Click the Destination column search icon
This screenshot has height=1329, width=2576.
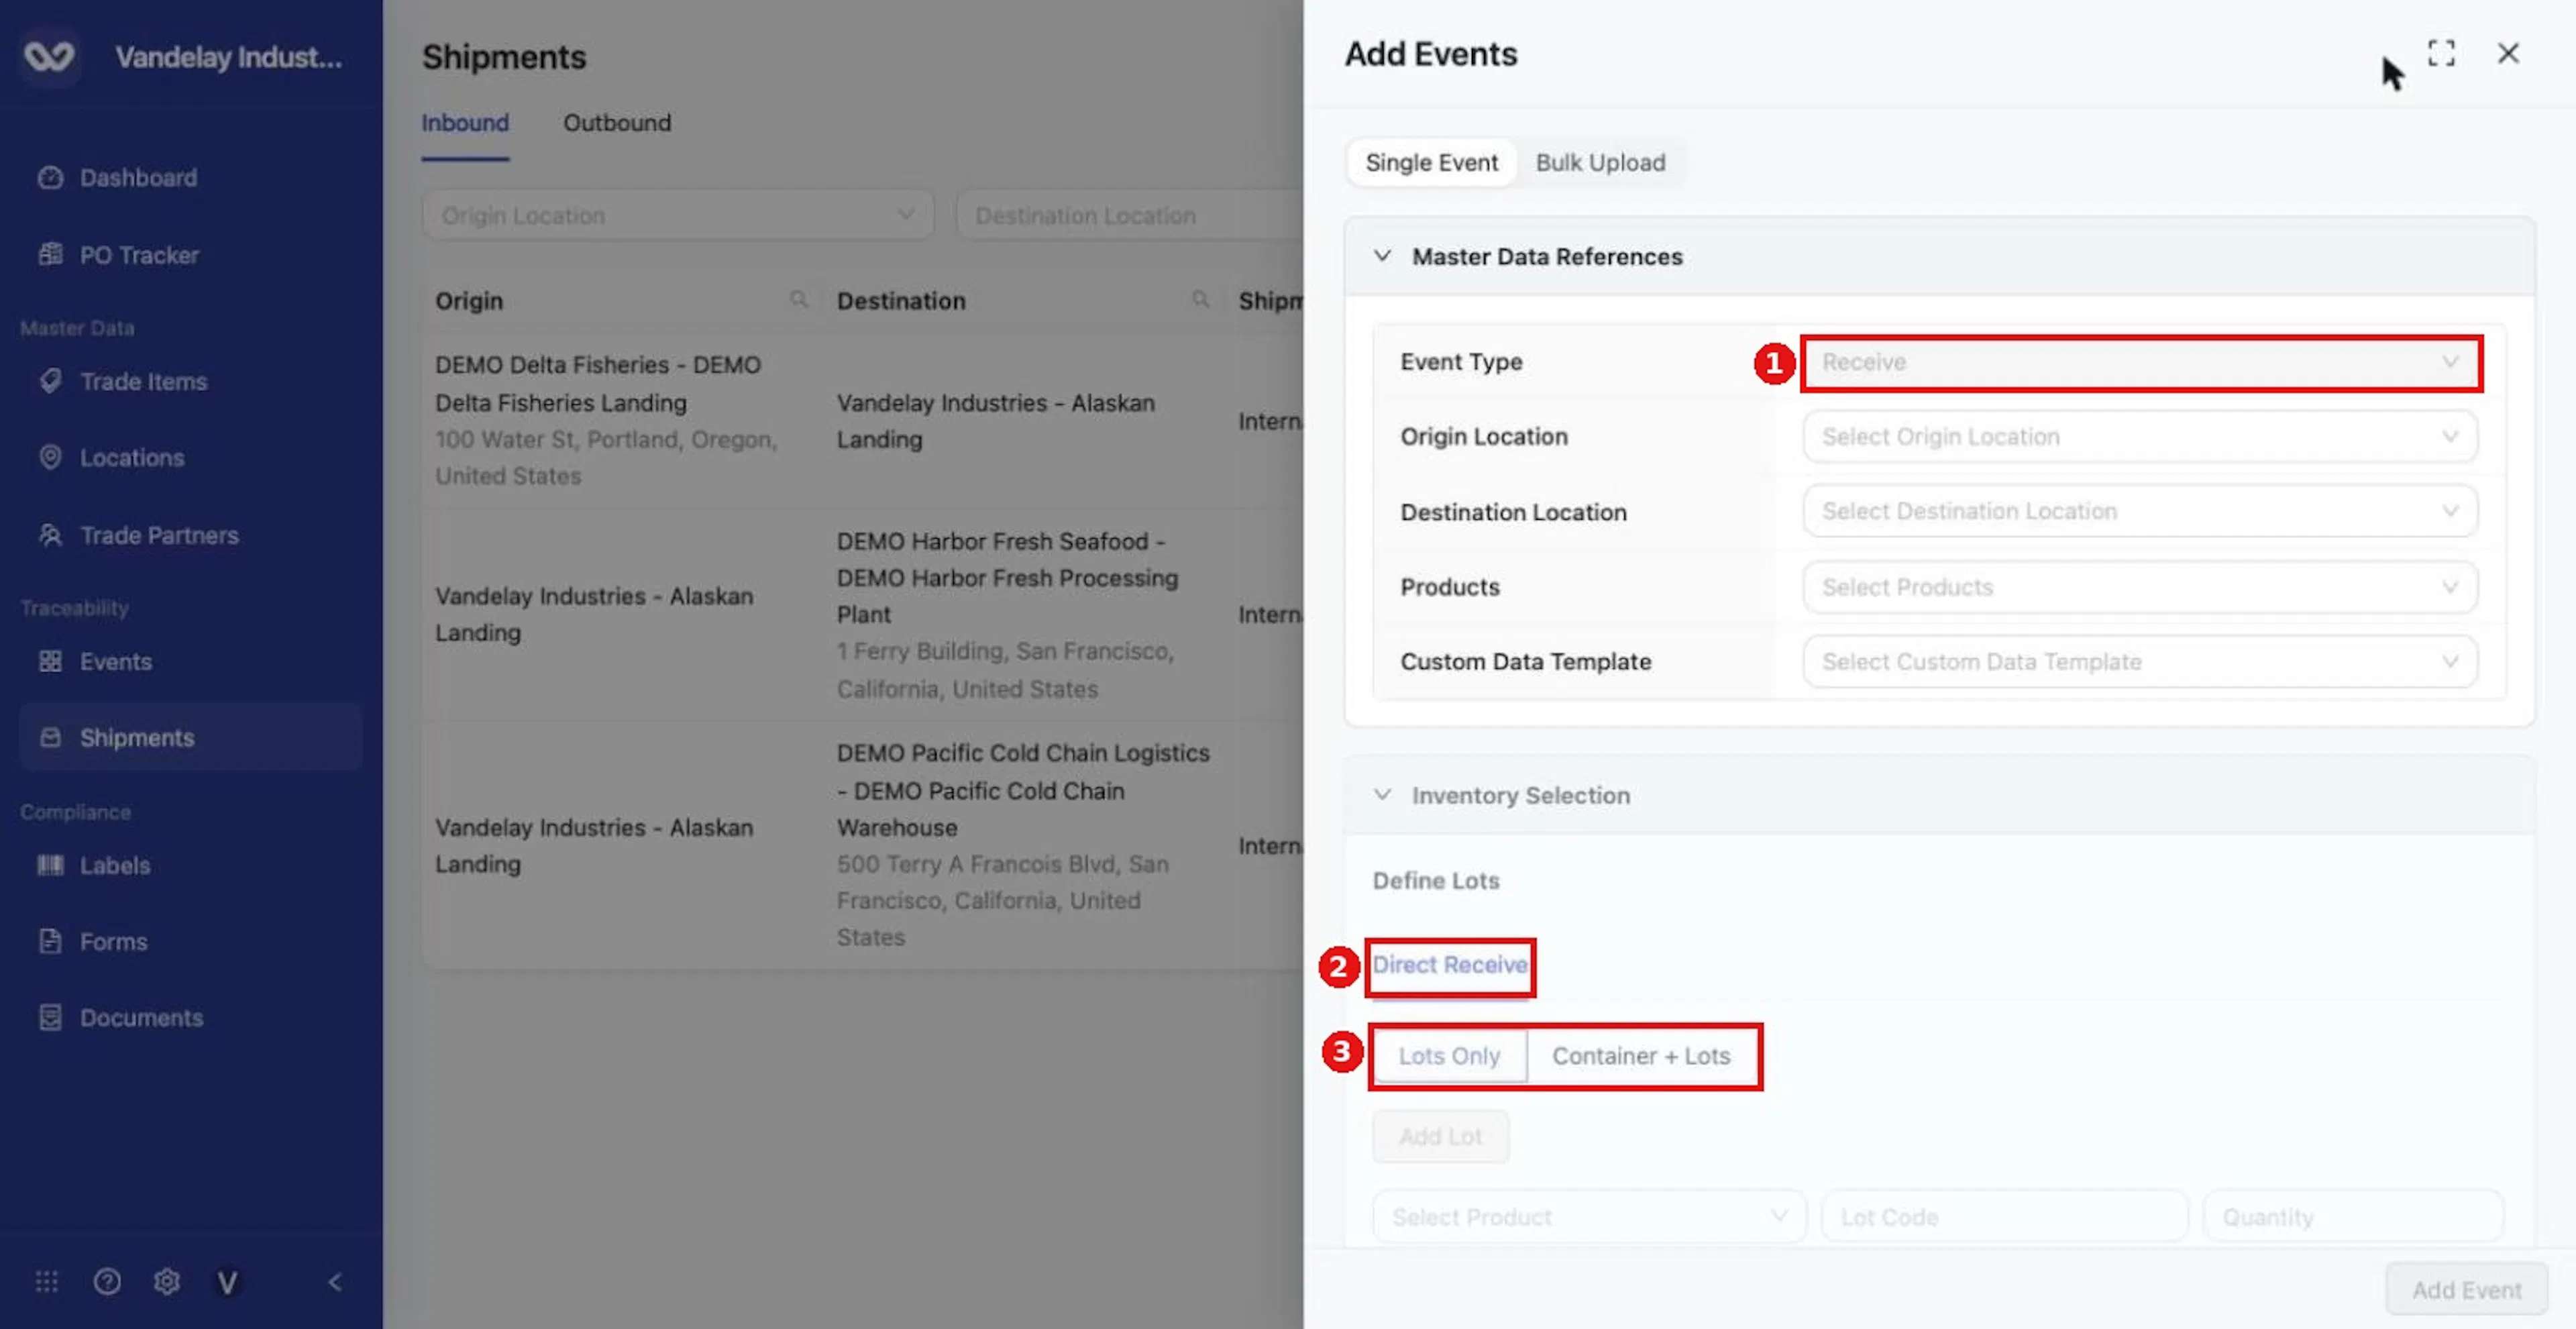(1200, 299)
